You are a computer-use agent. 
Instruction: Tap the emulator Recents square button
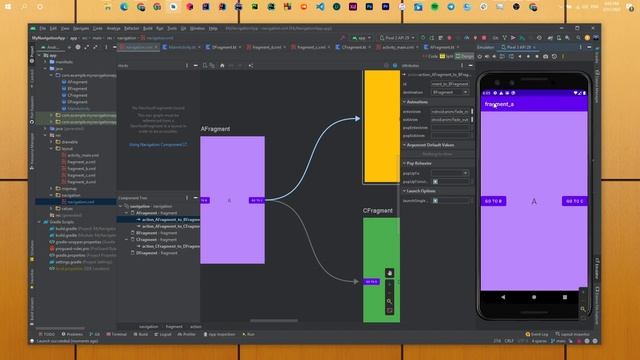pyautogui.click(x=565, y=297)
